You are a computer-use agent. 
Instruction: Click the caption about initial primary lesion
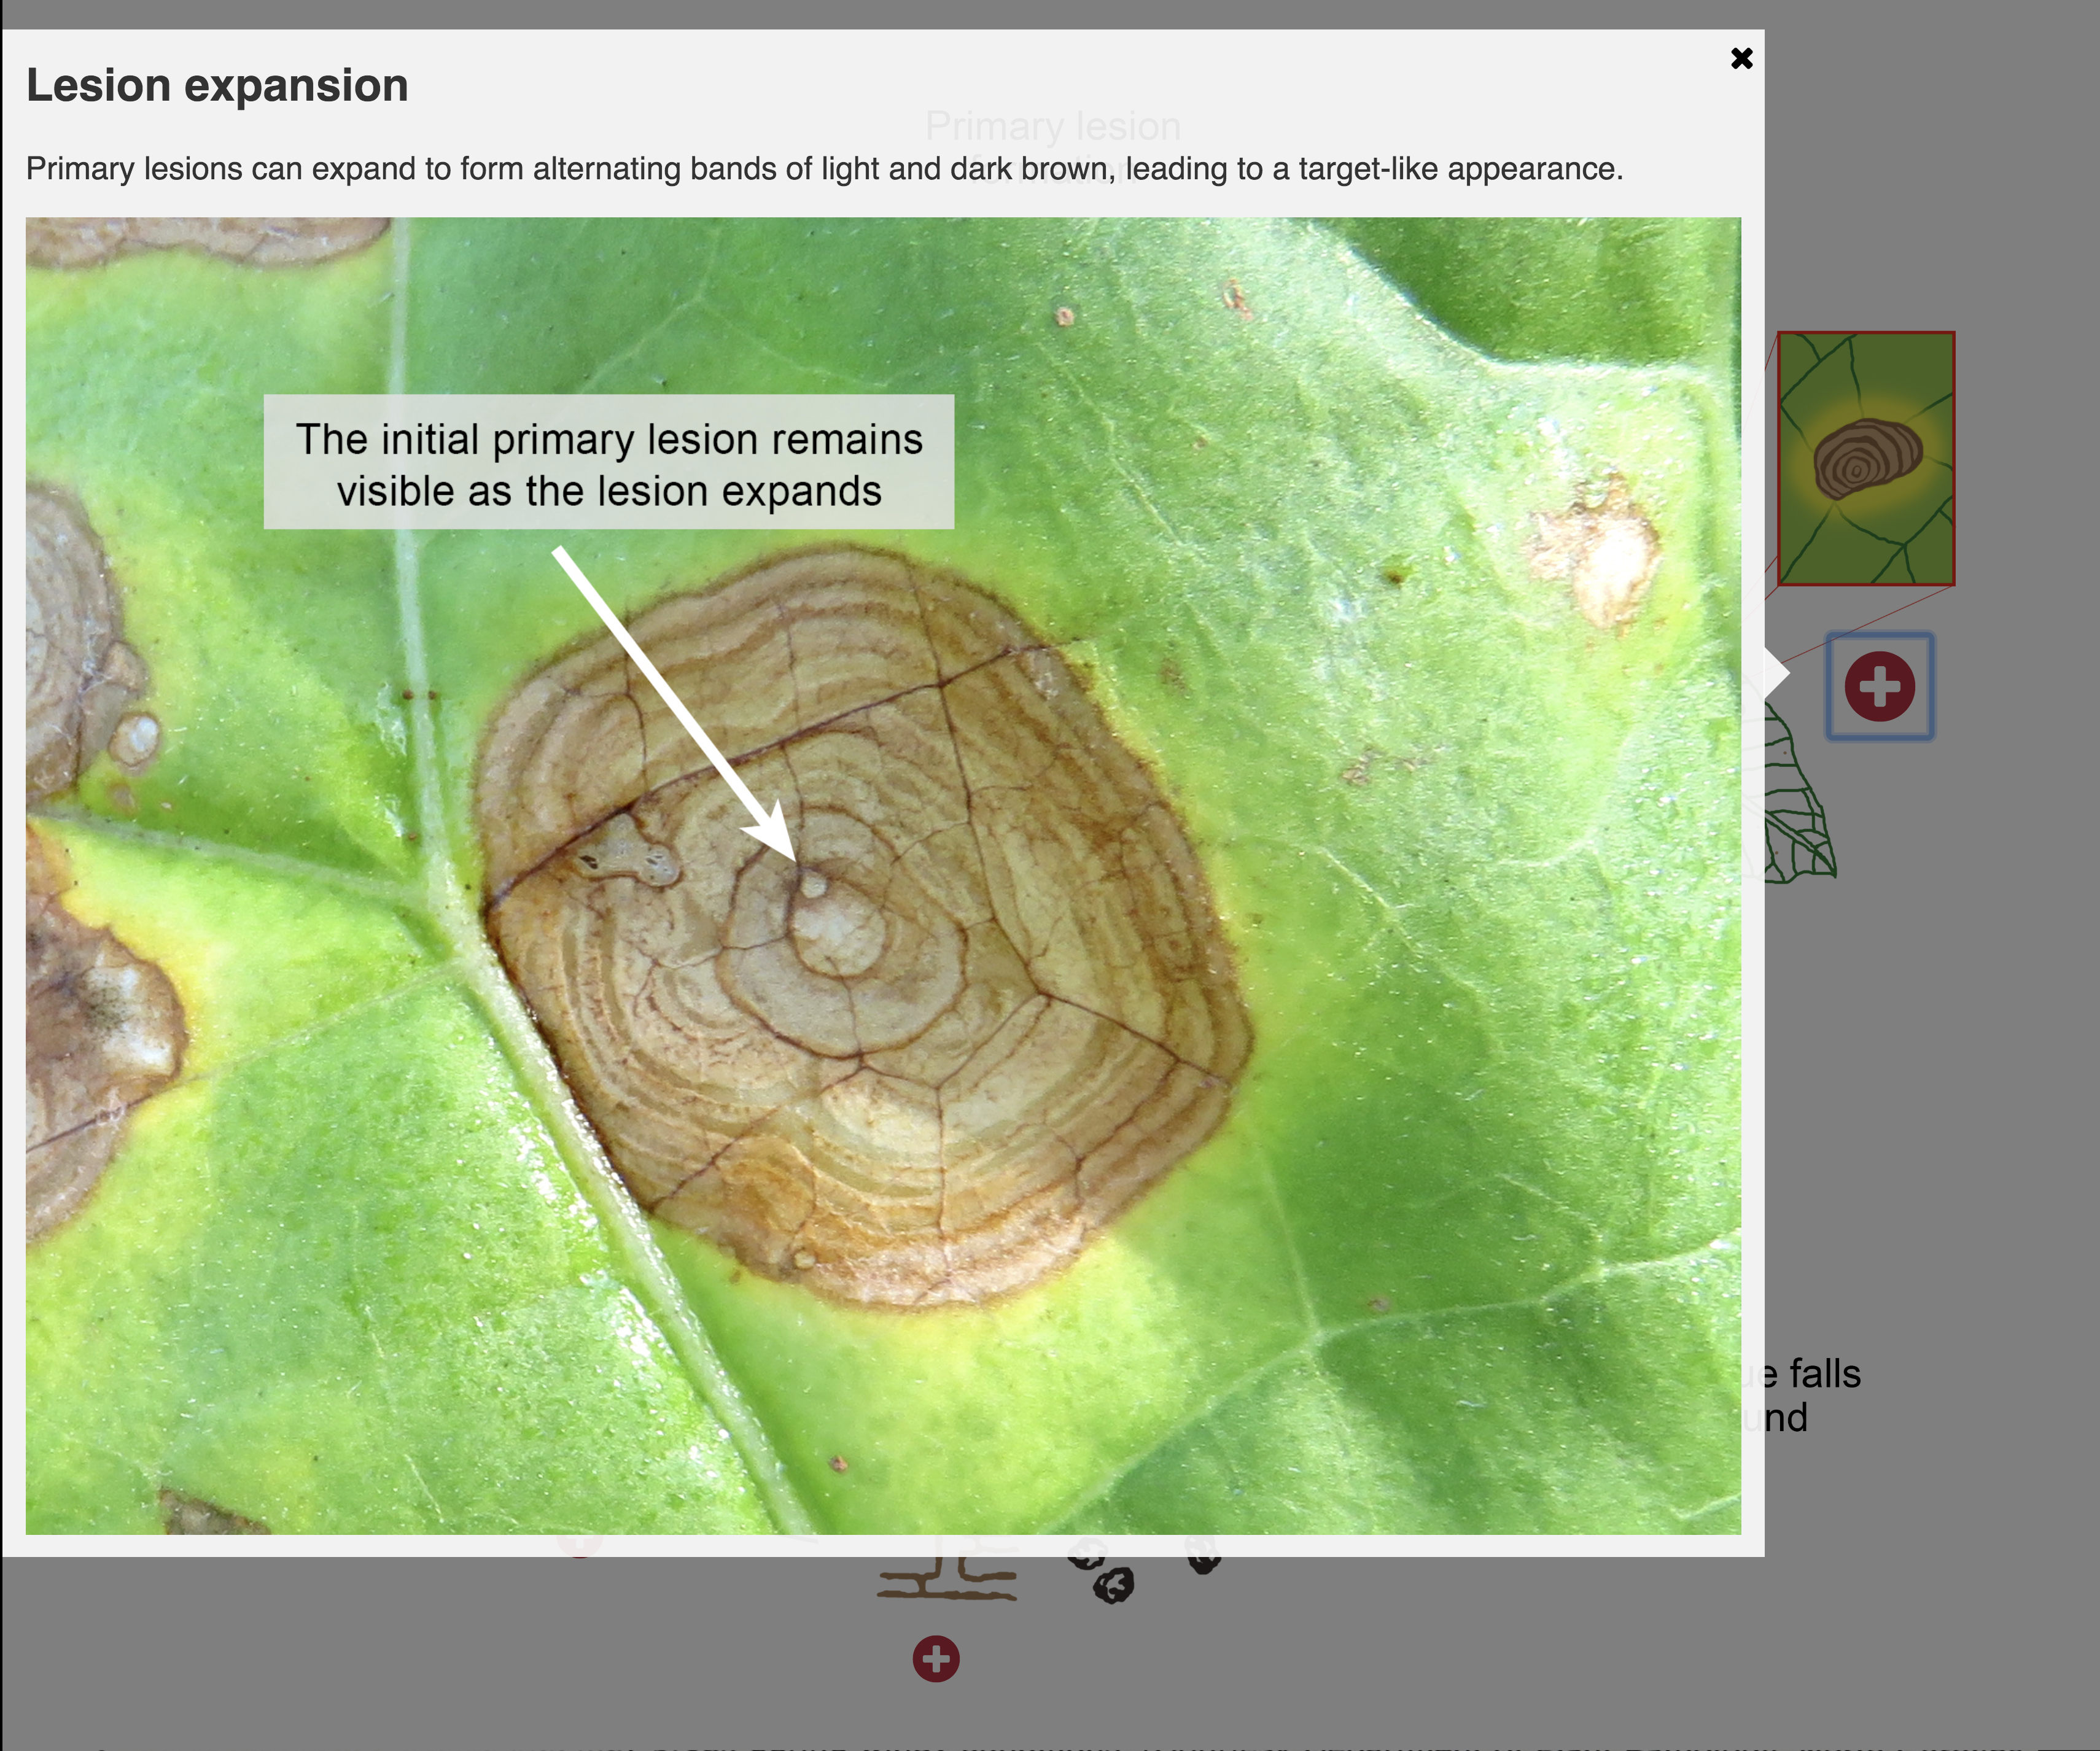click(608, 462)
